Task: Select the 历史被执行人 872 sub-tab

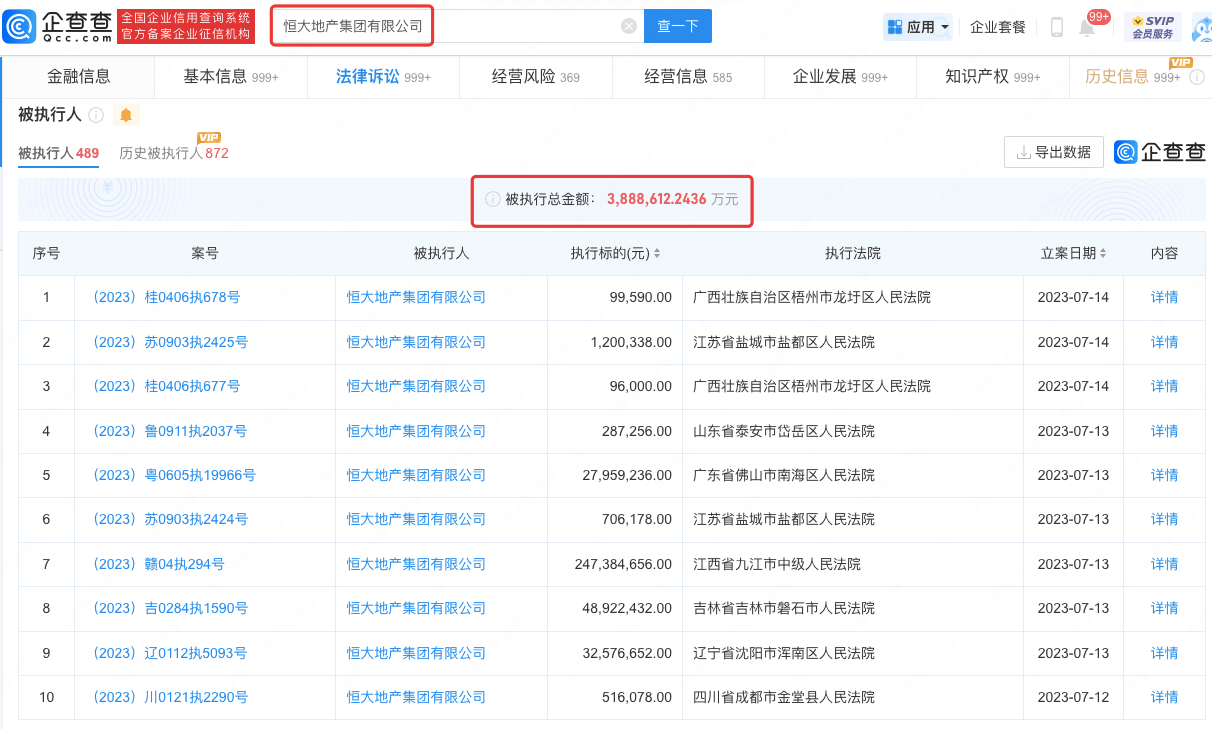Action: [x=174, y=153]
